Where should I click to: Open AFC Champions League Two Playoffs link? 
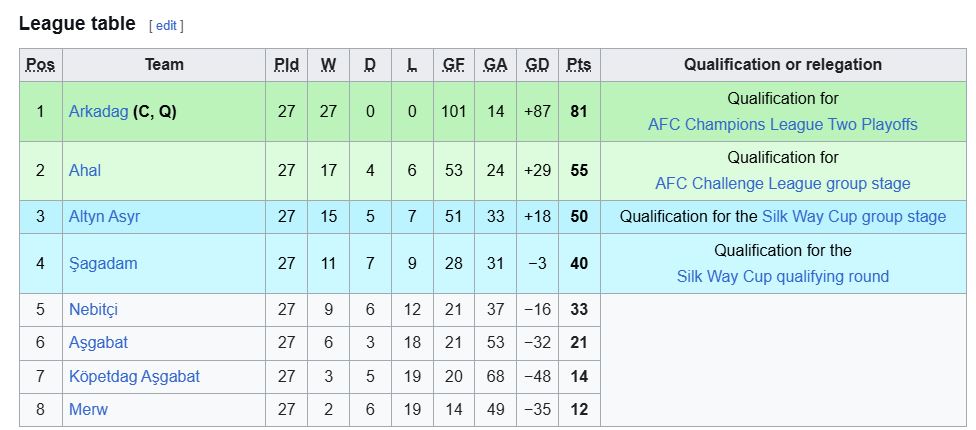782,125
